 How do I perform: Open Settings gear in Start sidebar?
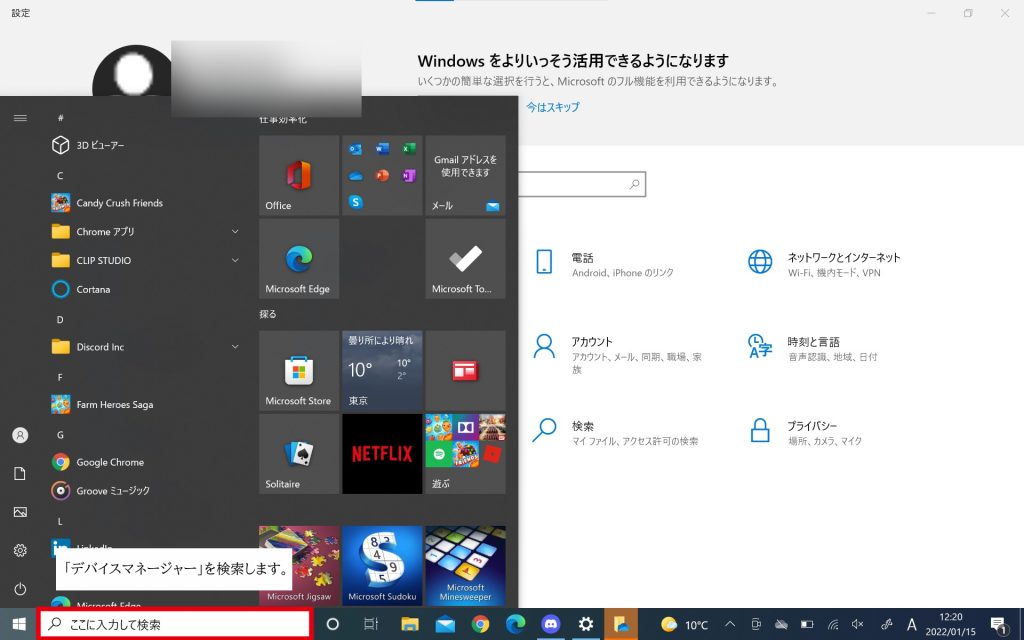pyautogui.click(x=20, y=551)
